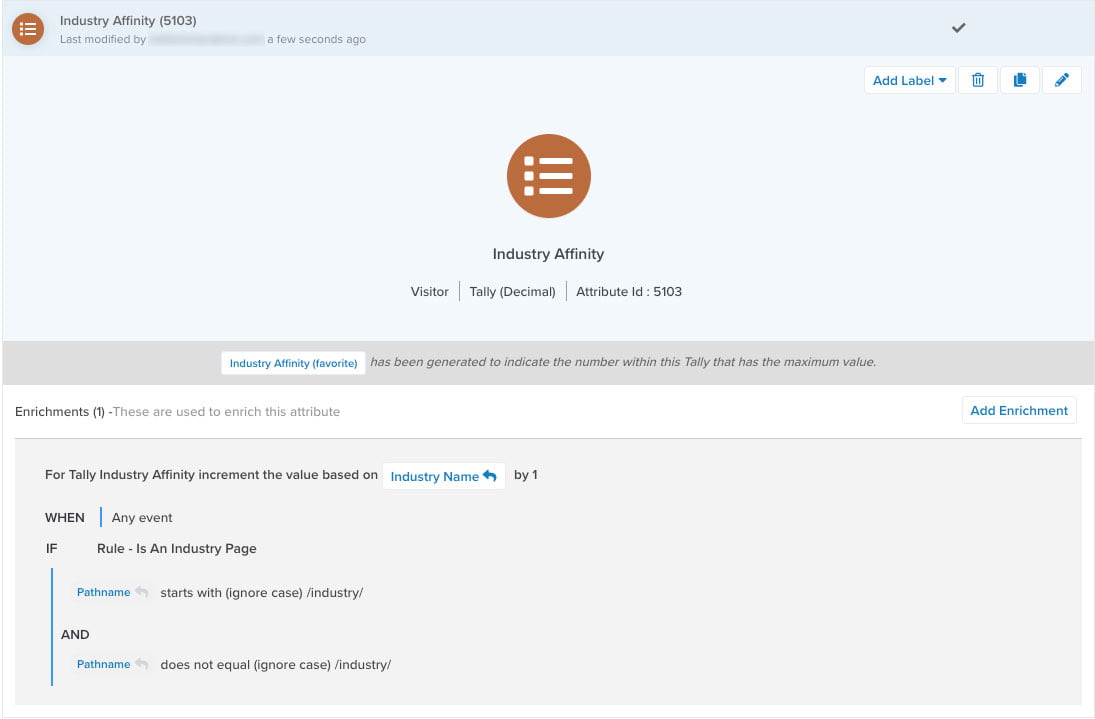Click the Enrichments (1) section heading
This screenshot has height=719, width=1095.
[x=59, y=411]
